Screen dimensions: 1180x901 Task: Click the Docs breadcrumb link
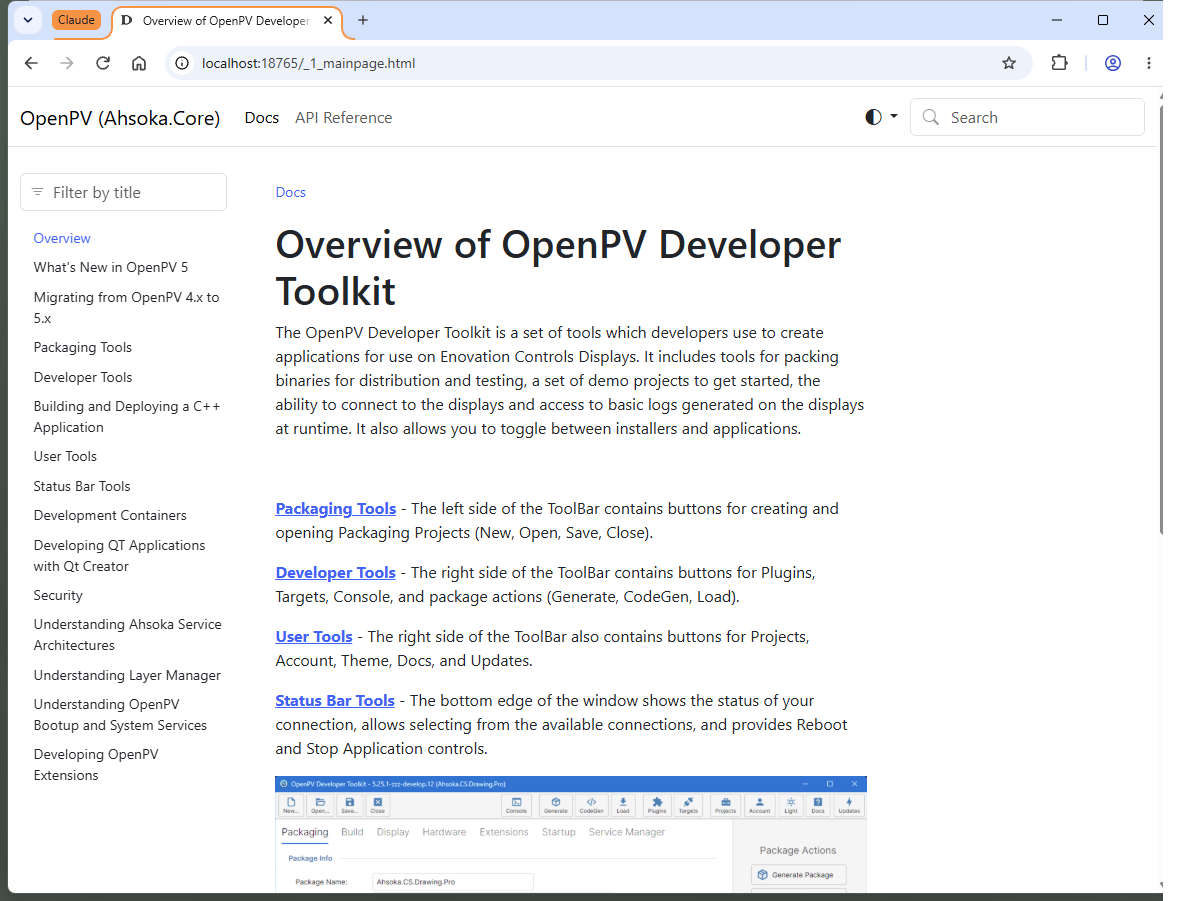pos(290,193)
